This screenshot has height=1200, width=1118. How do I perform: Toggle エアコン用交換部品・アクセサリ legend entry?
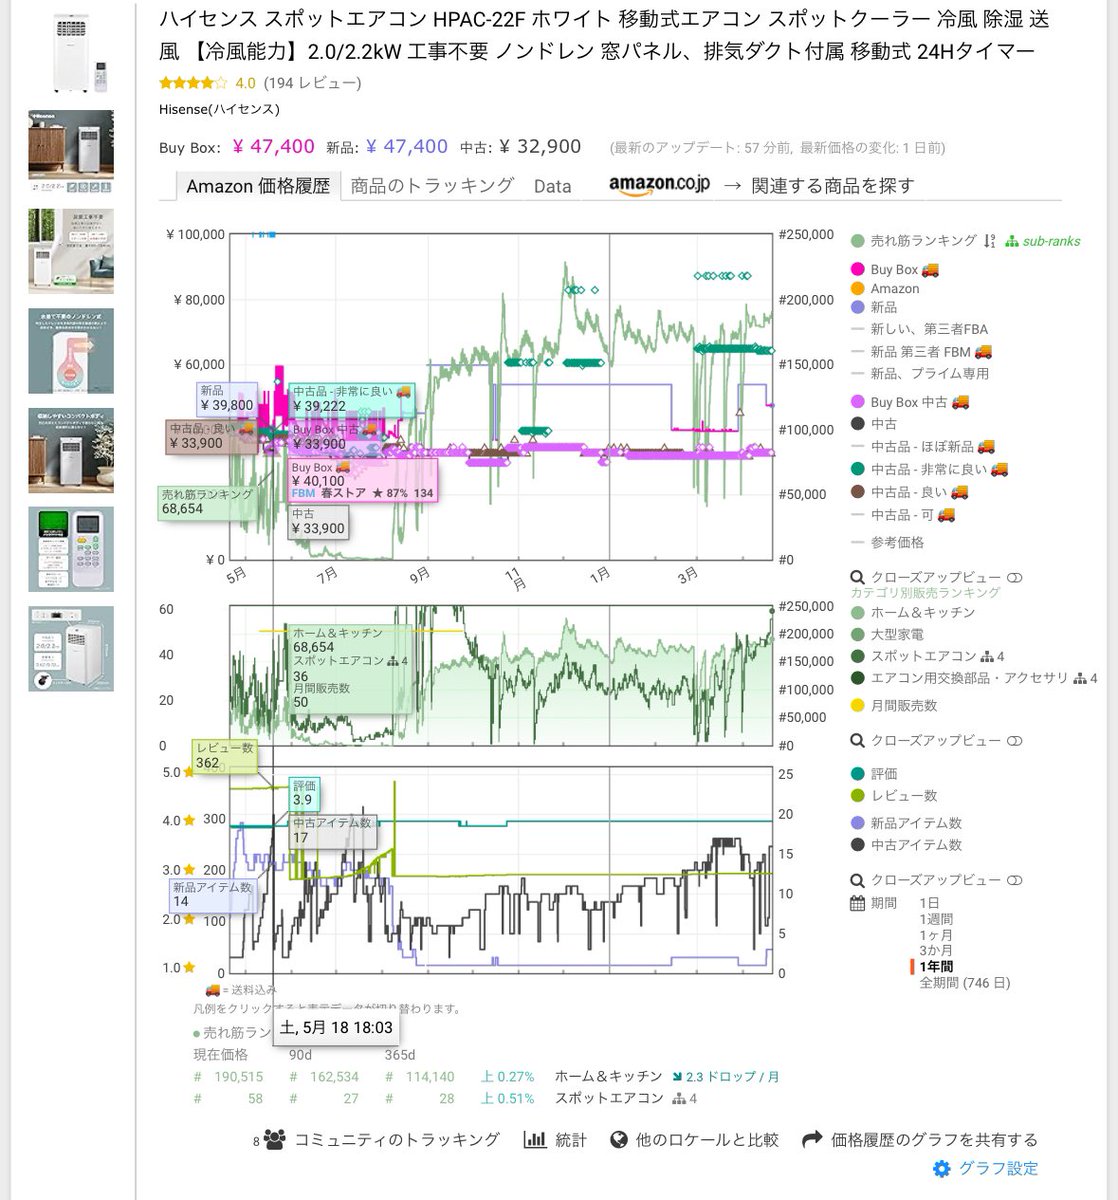point(974,678)
